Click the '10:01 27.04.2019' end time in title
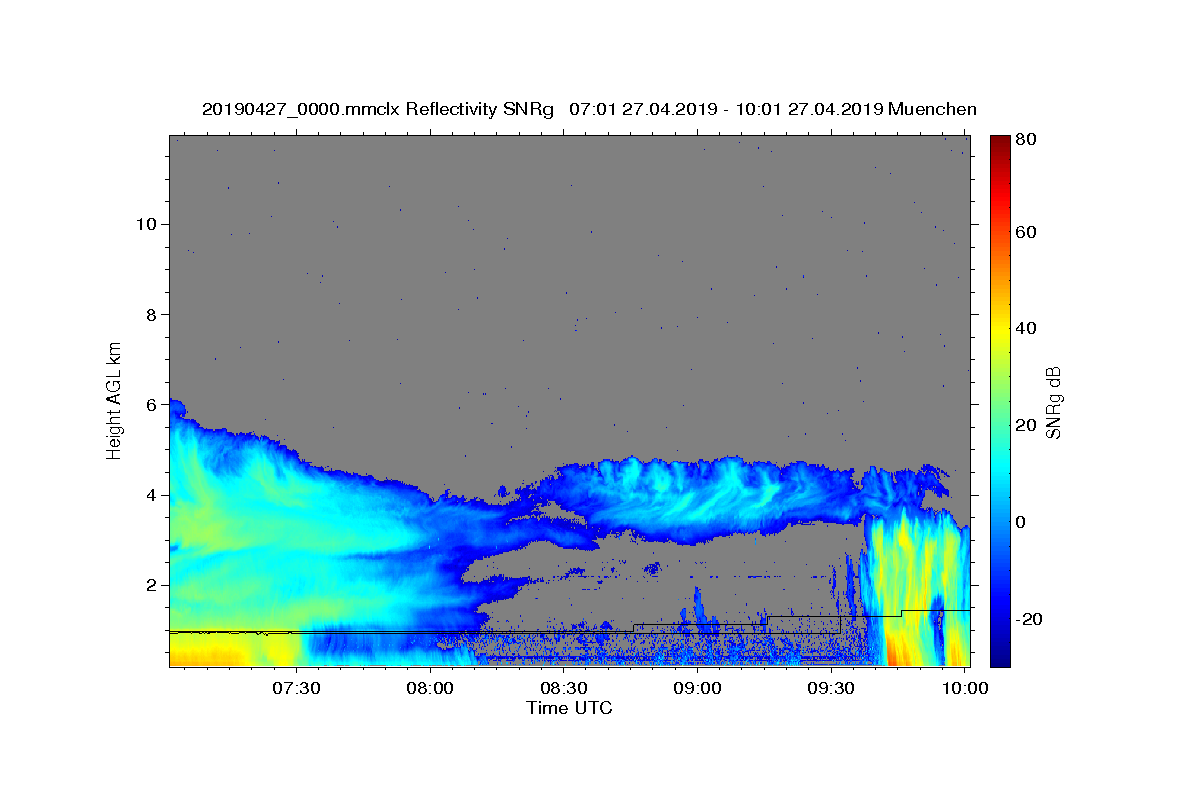Image resolution: width=1200 pixels, height=800 pixels. click(809, 109)
